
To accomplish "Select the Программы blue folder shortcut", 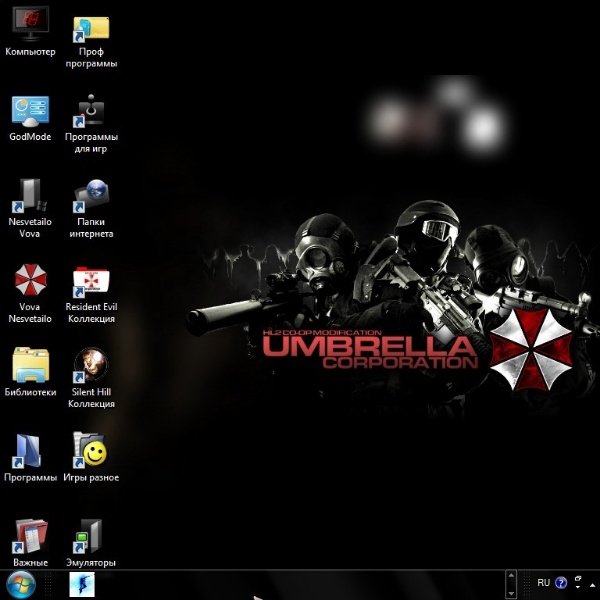I will pyautogui.click(x=30, y=458).
